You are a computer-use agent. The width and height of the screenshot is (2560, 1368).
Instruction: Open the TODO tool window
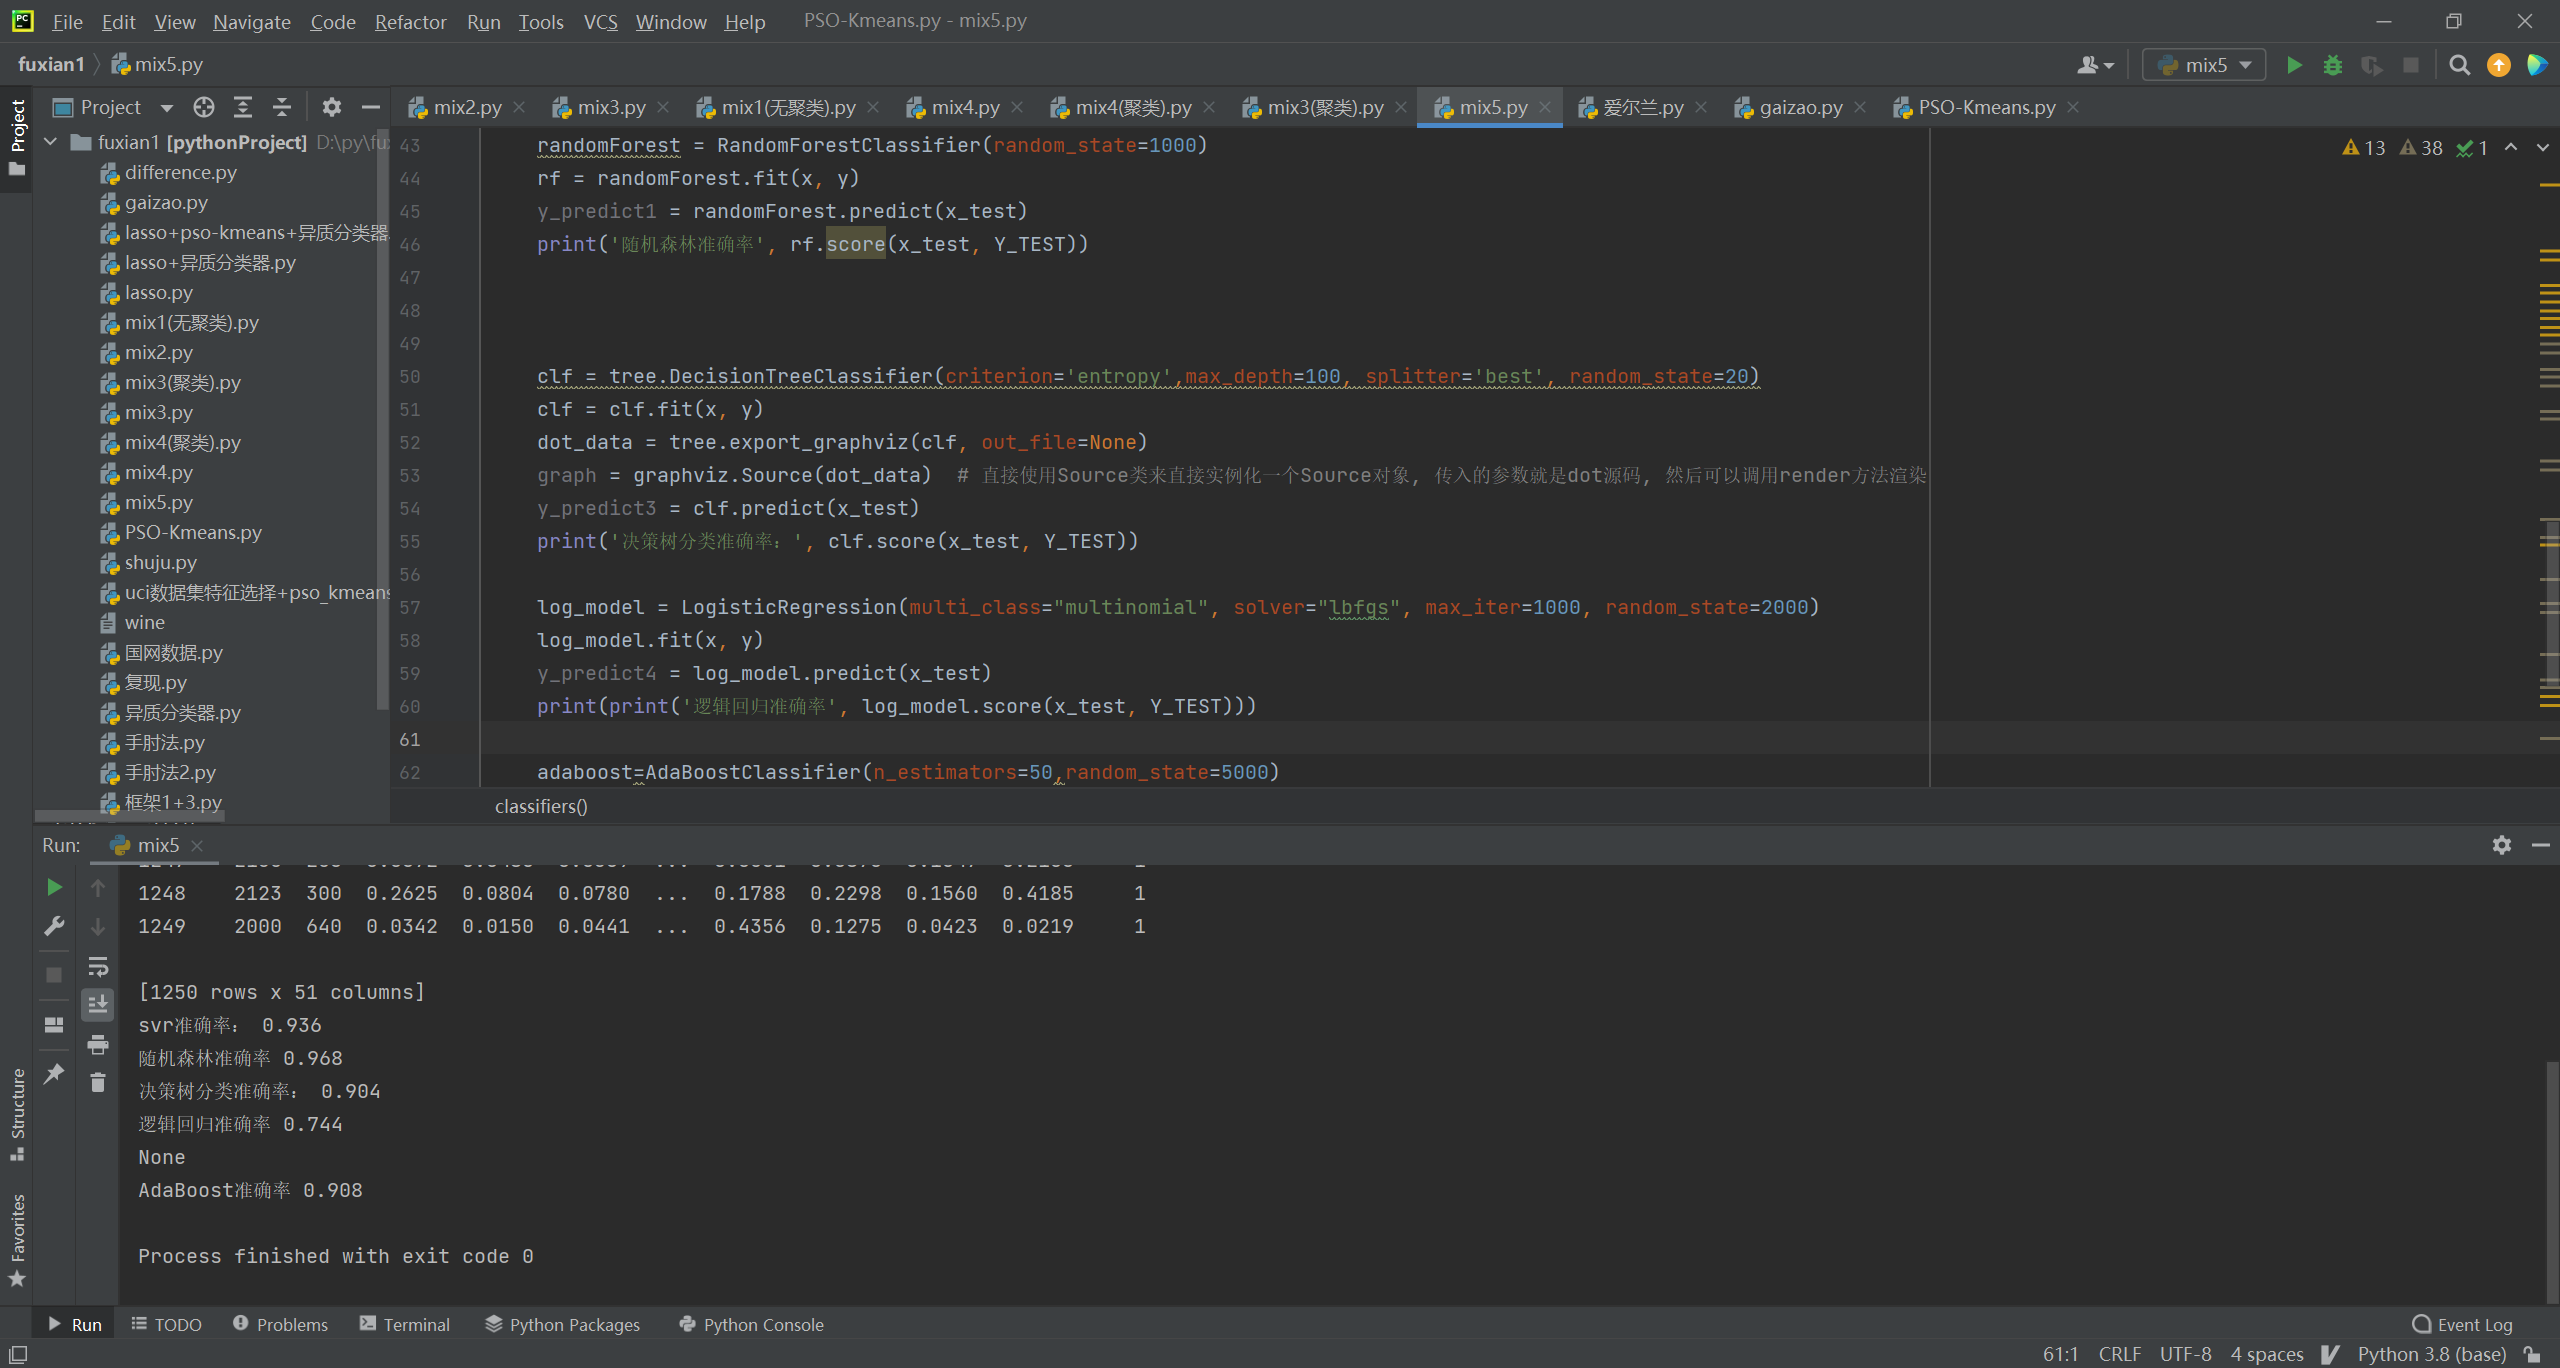coord(166,1324)
